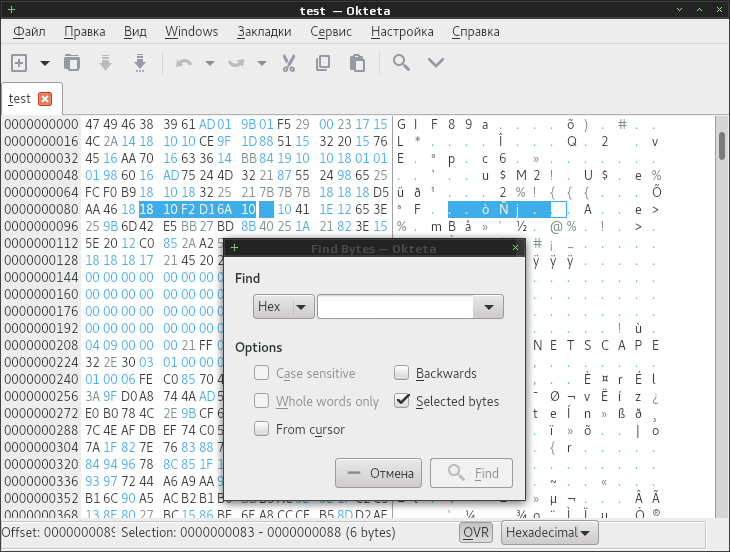The image size is (730, 552).
Task: Click offset row 0000000144
Action: tap(41, 277)
